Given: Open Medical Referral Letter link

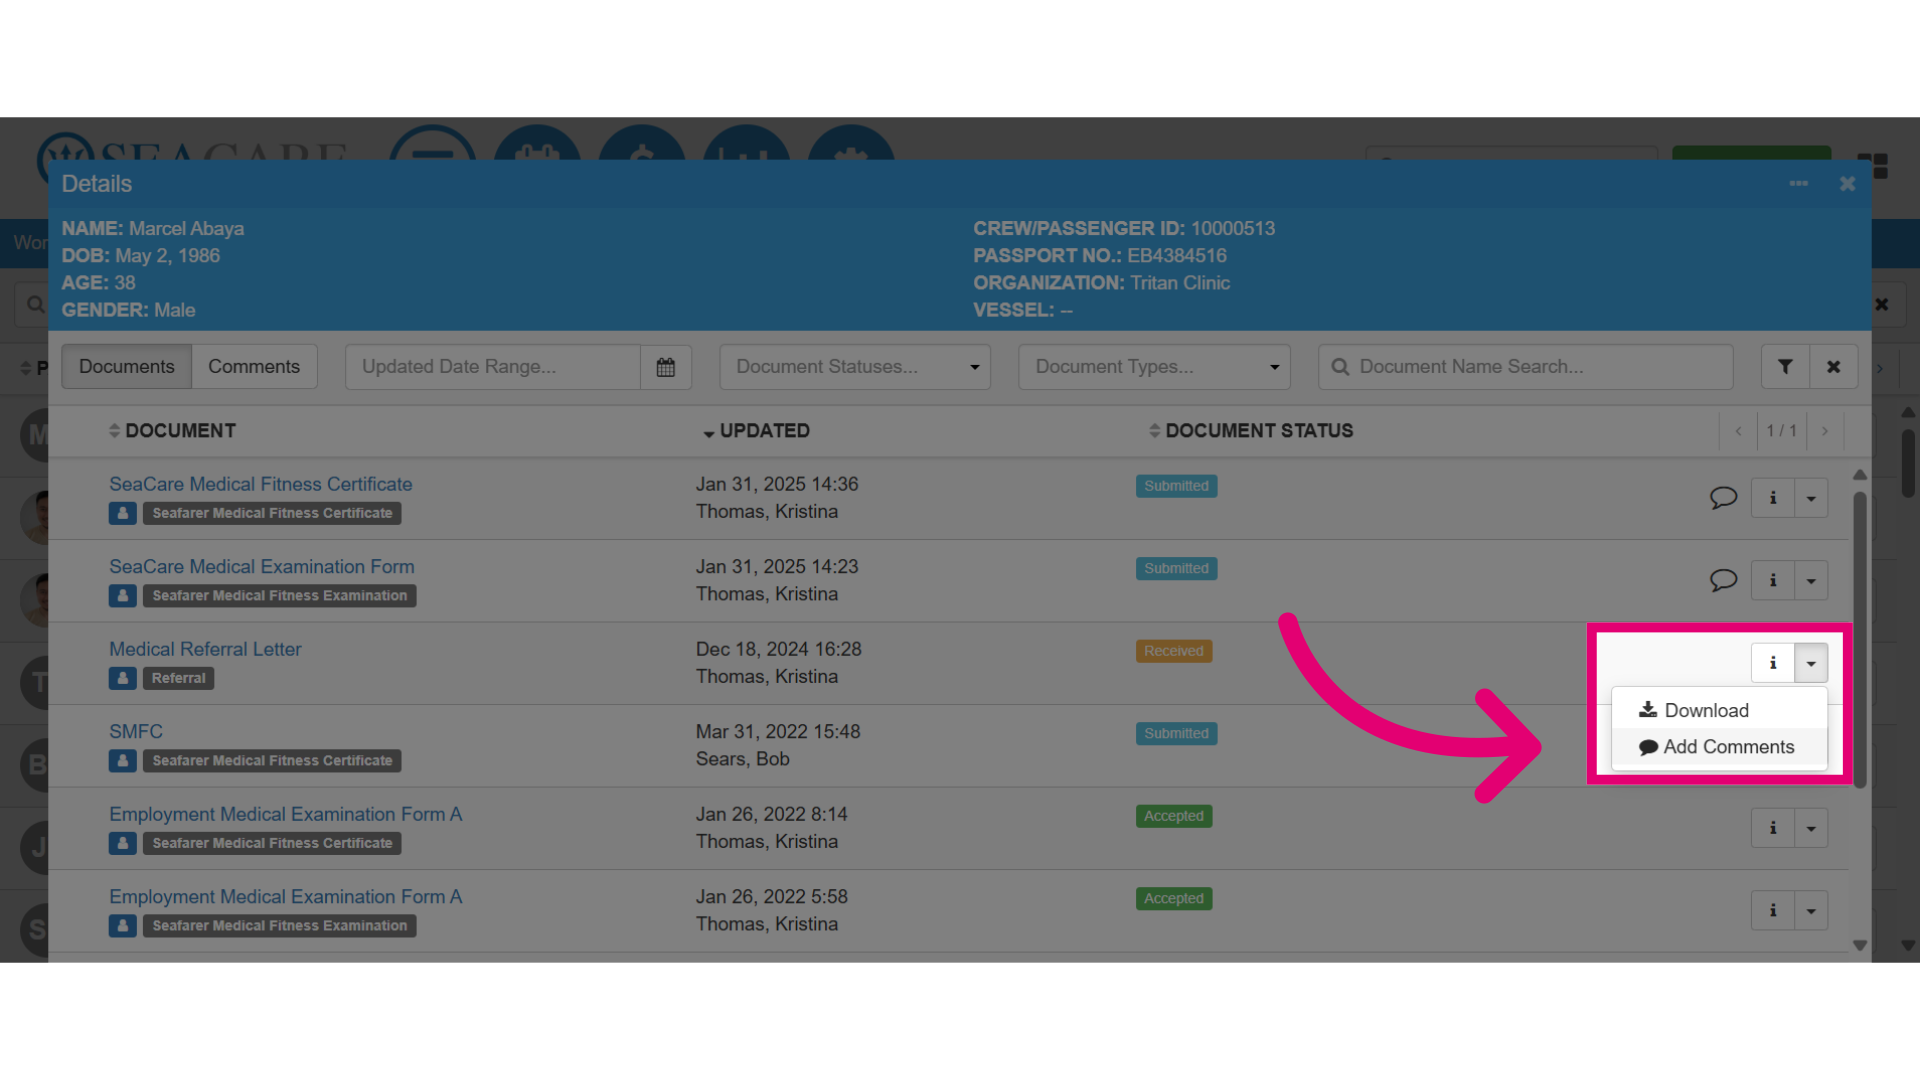Looking at the screenshot, I should (x=205, y=649).
